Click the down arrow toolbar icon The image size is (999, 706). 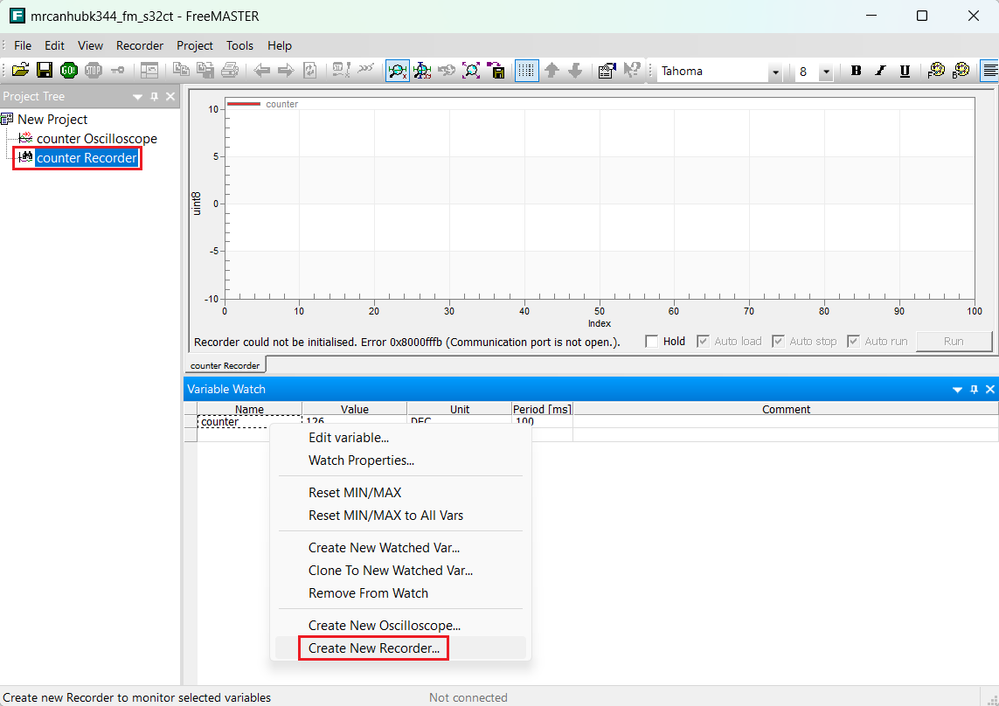click(x=575, y=70)
